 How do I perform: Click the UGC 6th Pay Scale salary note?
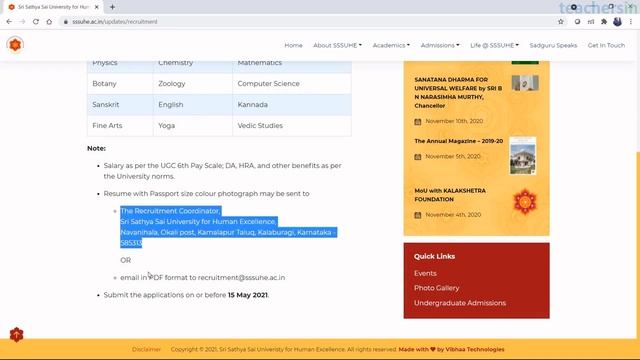(x=222, y=171)
